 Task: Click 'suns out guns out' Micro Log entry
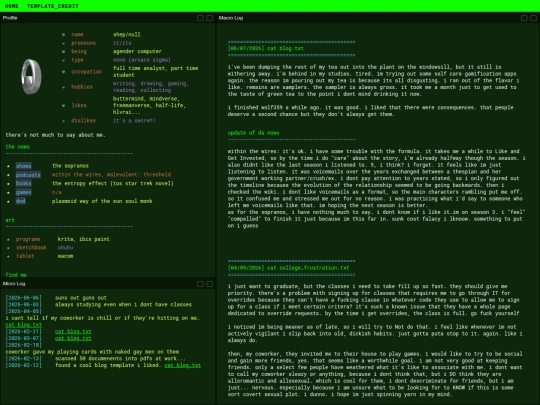pyautogui.click(x=81, y=298)
